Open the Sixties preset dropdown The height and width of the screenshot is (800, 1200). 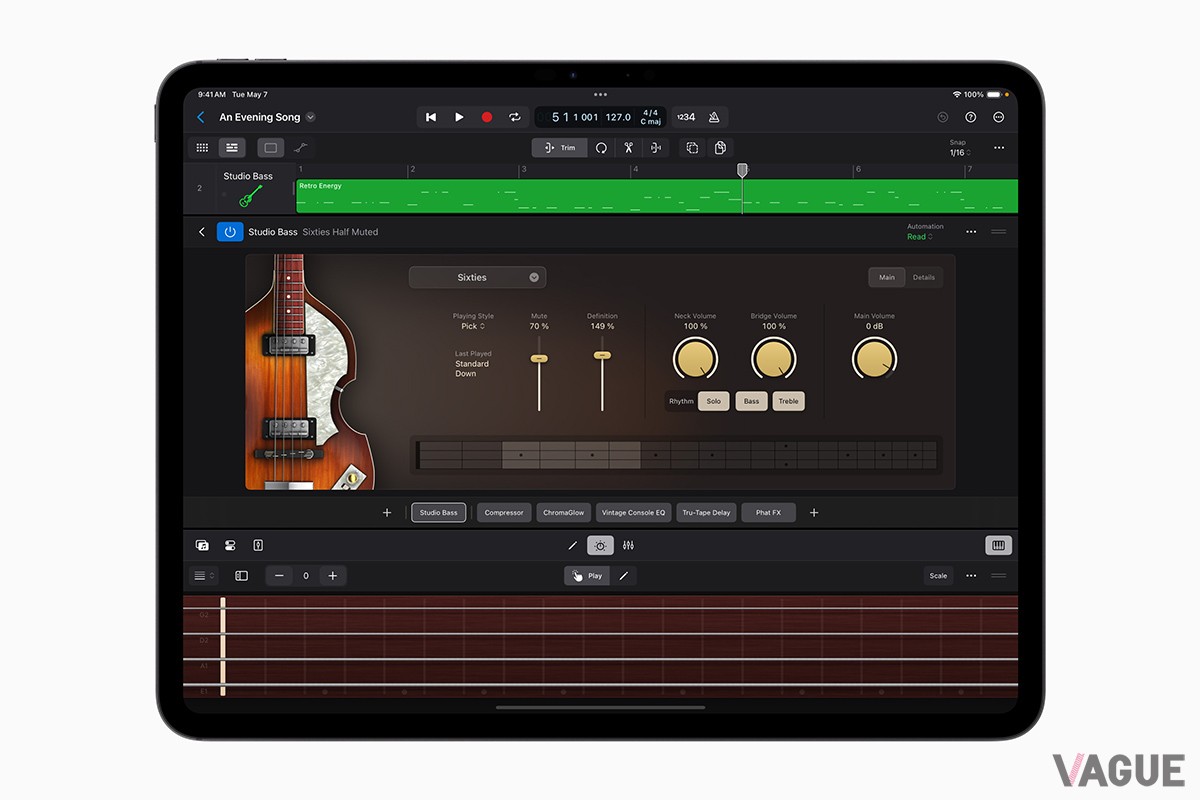click(477, 277)
